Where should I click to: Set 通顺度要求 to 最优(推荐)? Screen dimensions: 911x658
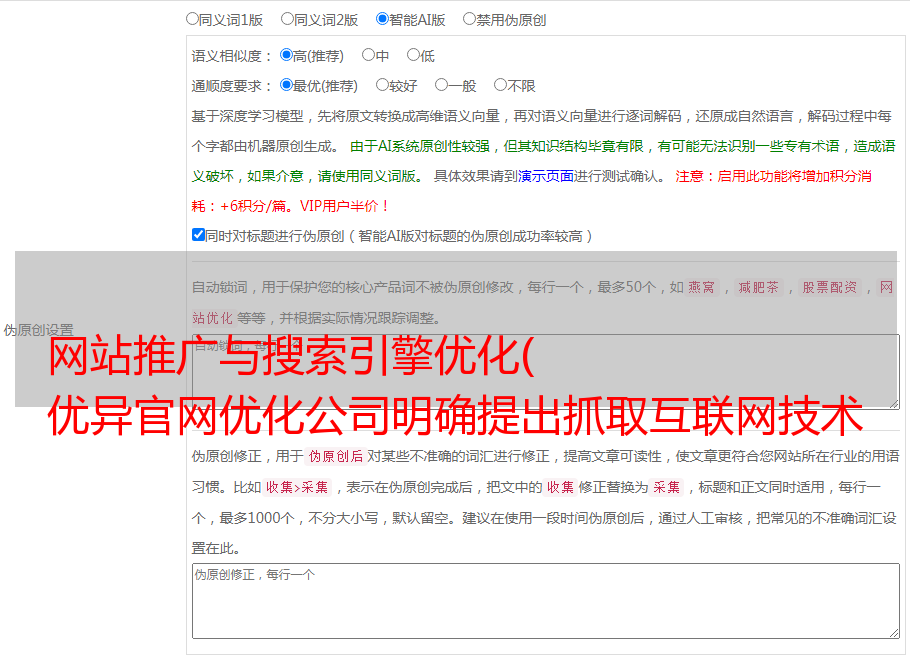286,85
